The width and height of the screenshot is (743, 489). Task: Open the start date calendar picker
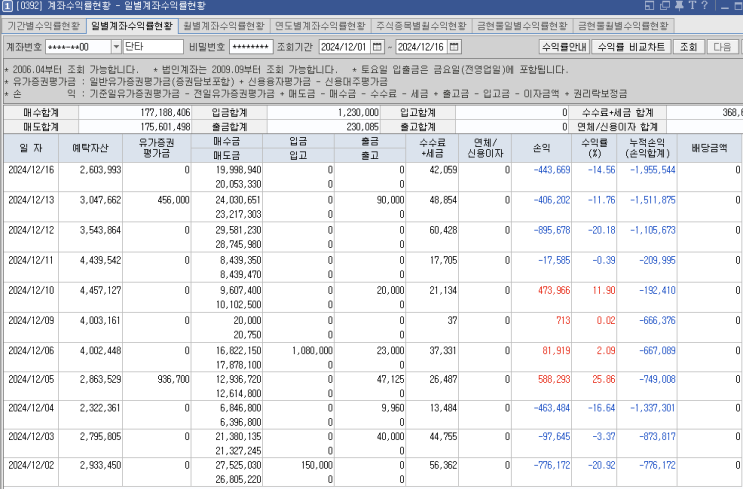(377, 47)
